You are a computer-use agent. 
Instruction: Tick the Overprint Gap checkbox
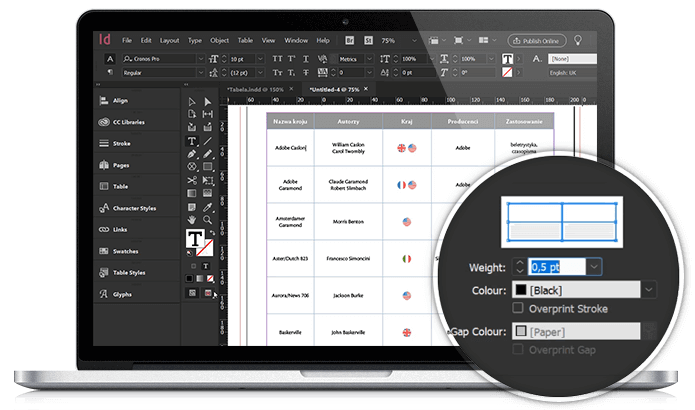(518, 348)
